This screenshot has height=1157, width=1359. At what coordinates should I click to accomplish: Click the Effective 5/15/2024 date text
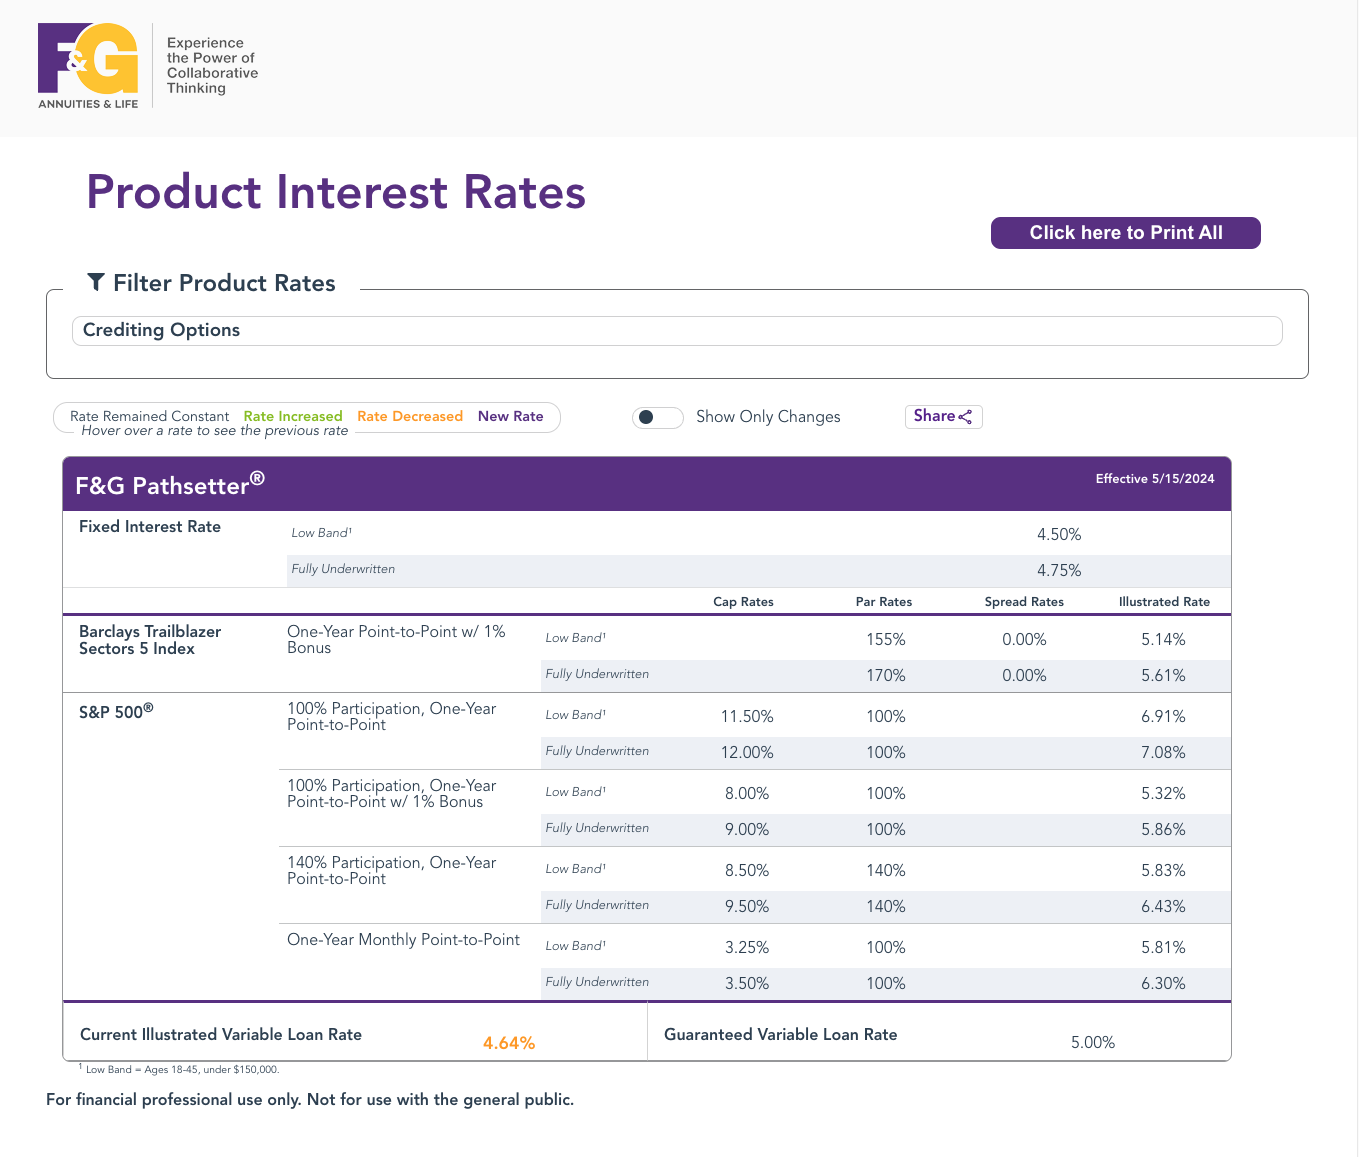pyautogui.click(x=1155, y=479)
